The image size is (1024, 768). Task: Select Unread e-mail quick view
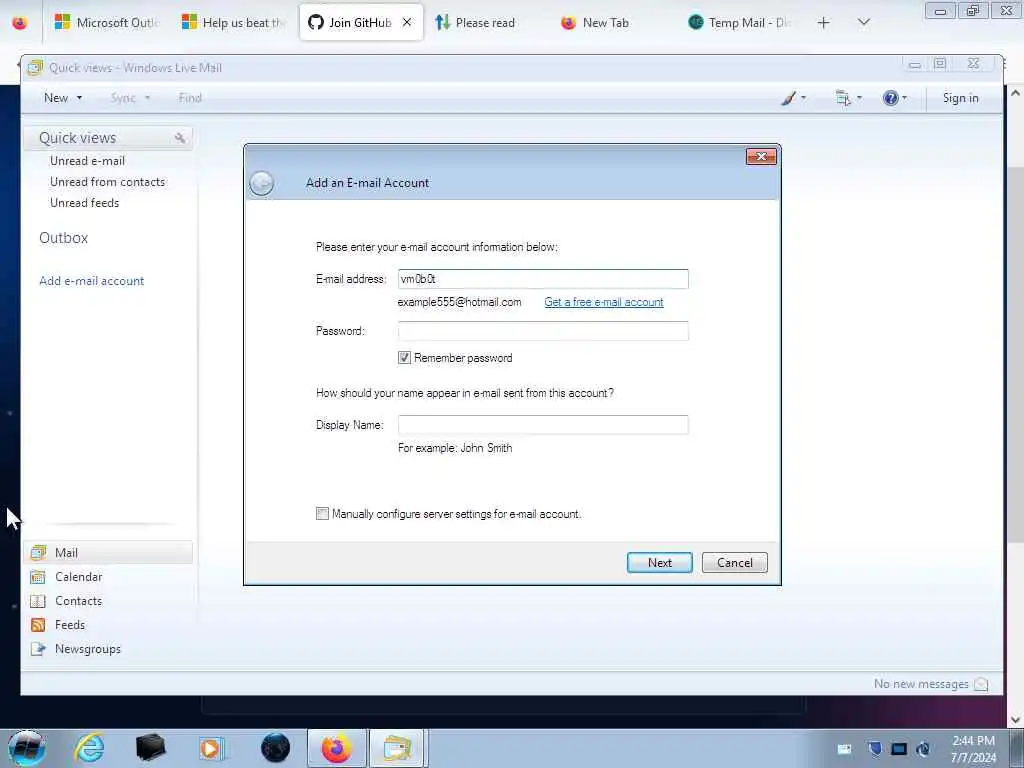coord(88,161)
